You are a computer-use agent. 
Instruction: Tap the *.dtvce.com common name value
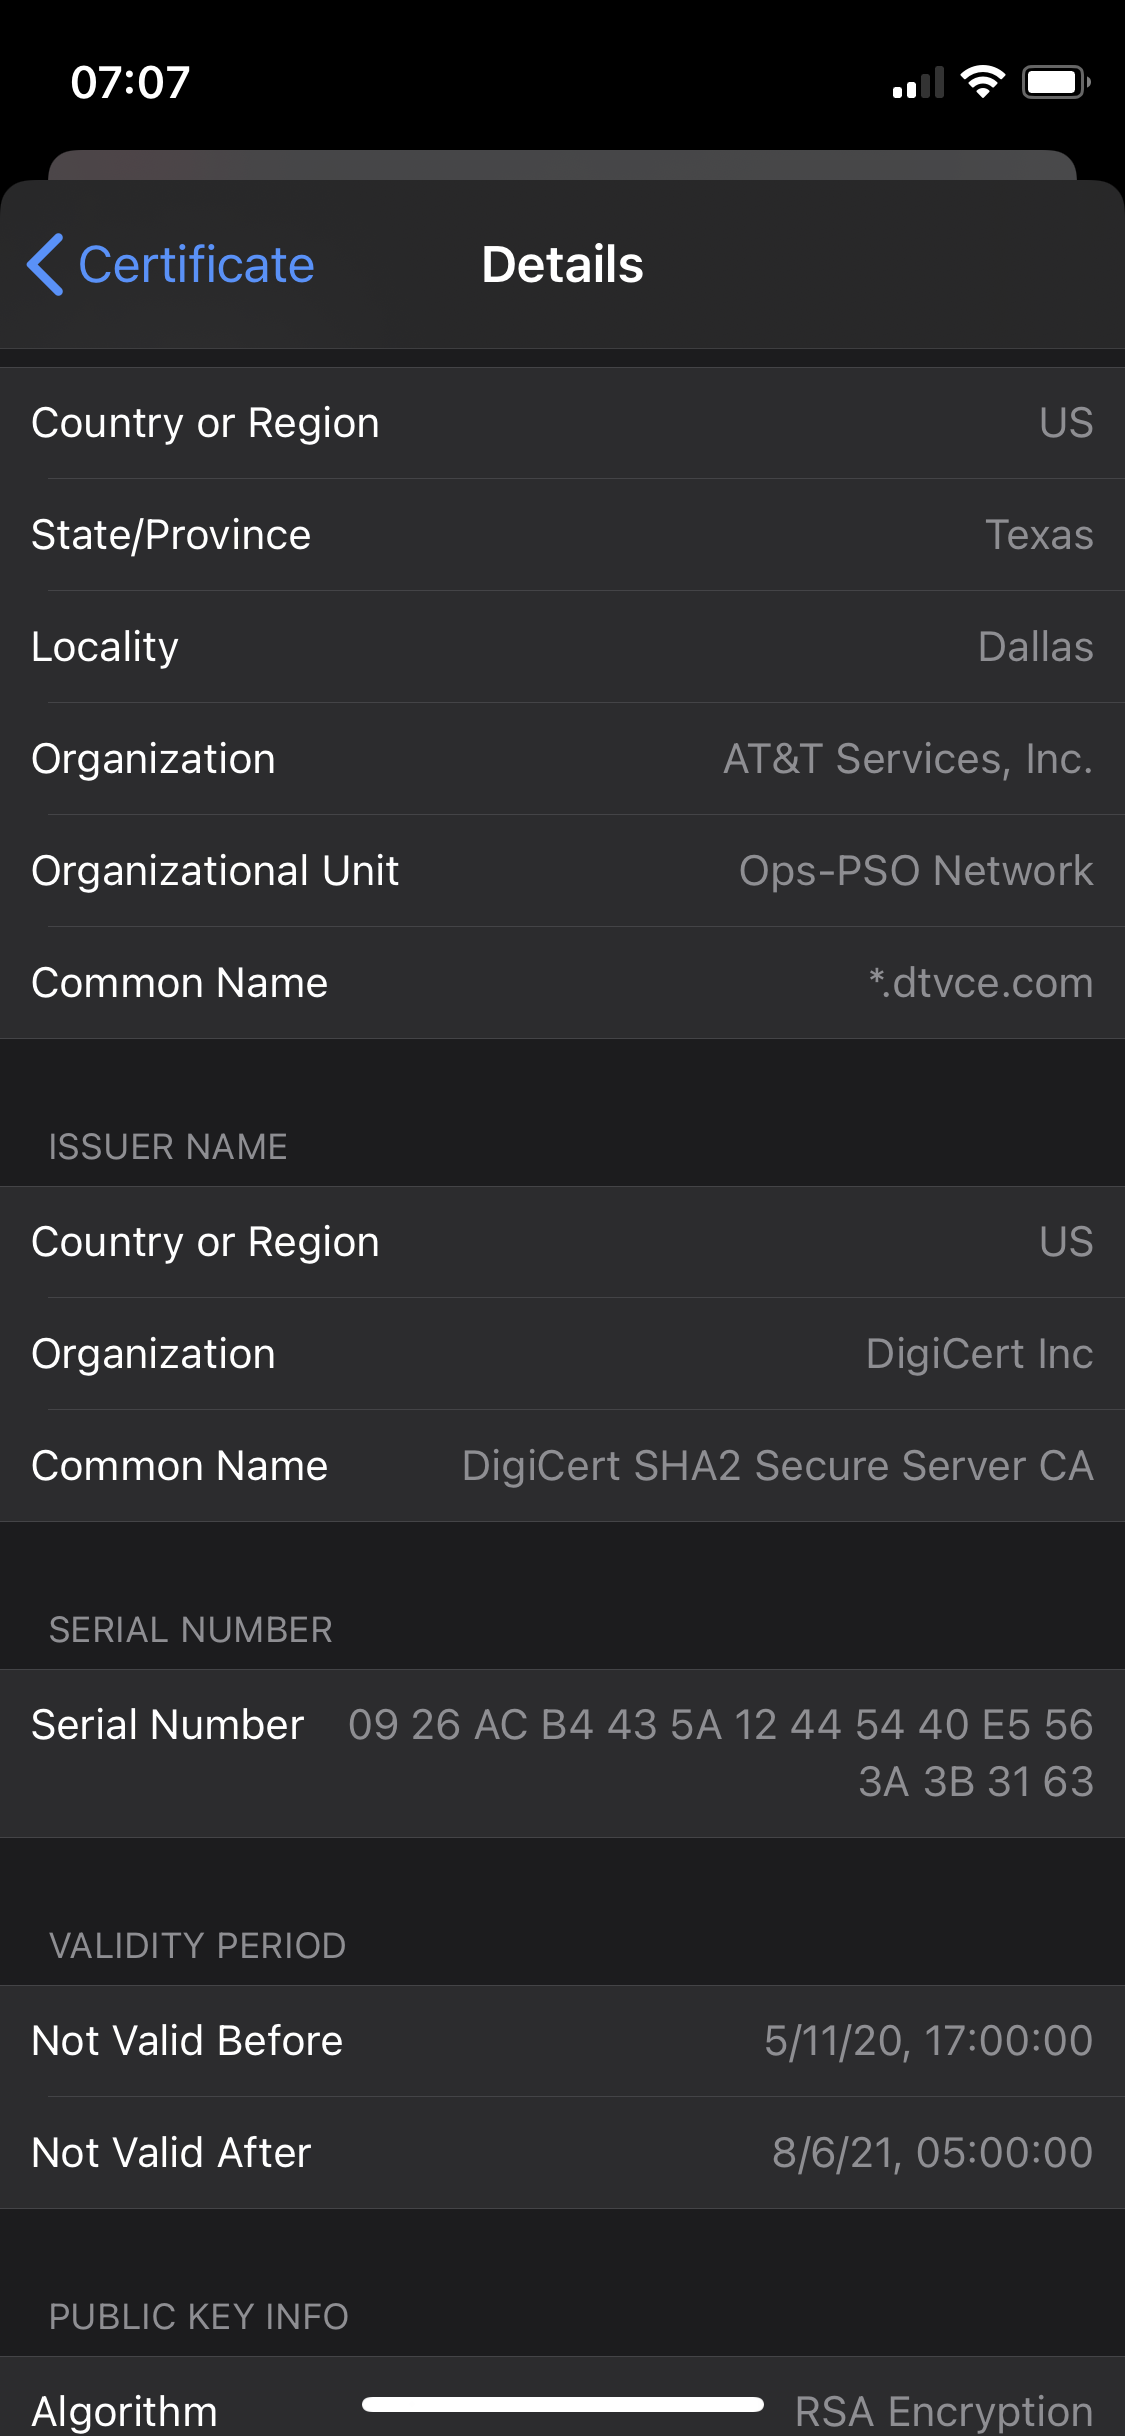[980, 983]
